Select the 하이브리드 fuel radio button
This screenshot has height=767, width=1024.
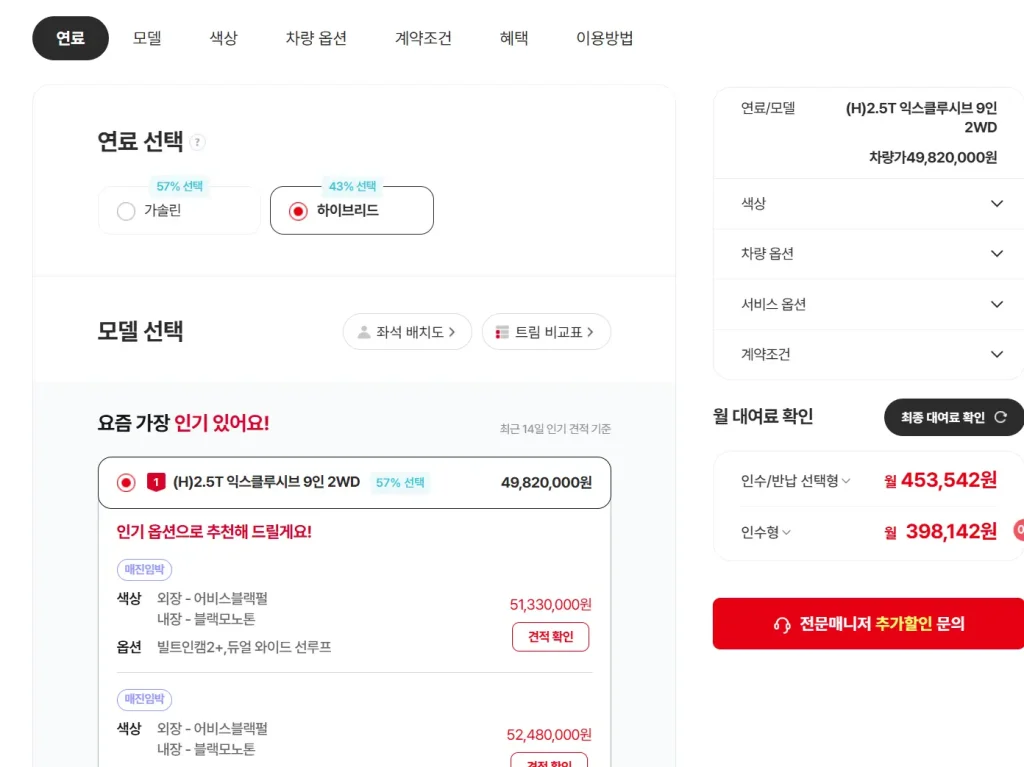tap(298, 211)
